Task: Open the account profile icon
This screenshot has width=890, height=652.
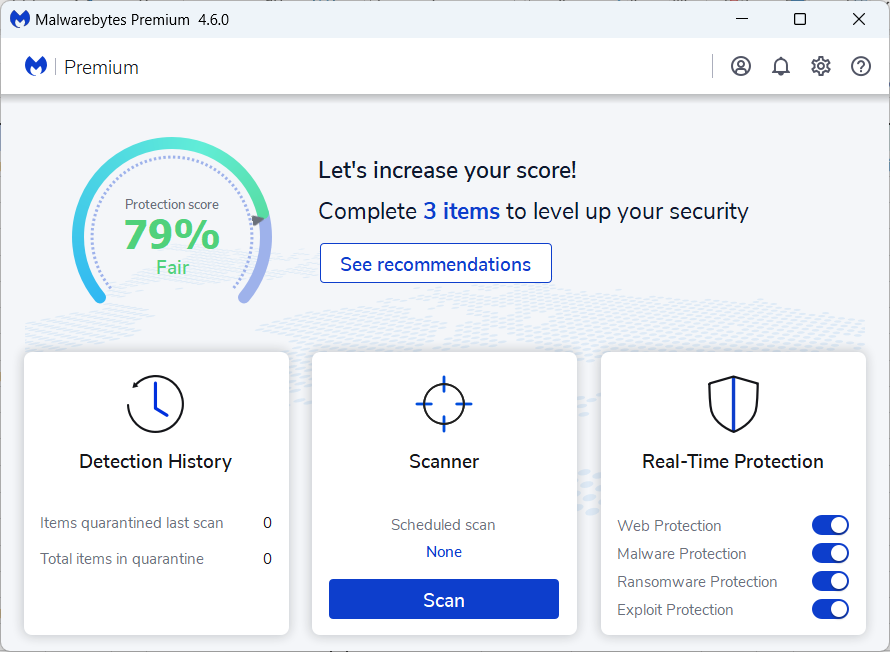Action: tap(741, 67)
